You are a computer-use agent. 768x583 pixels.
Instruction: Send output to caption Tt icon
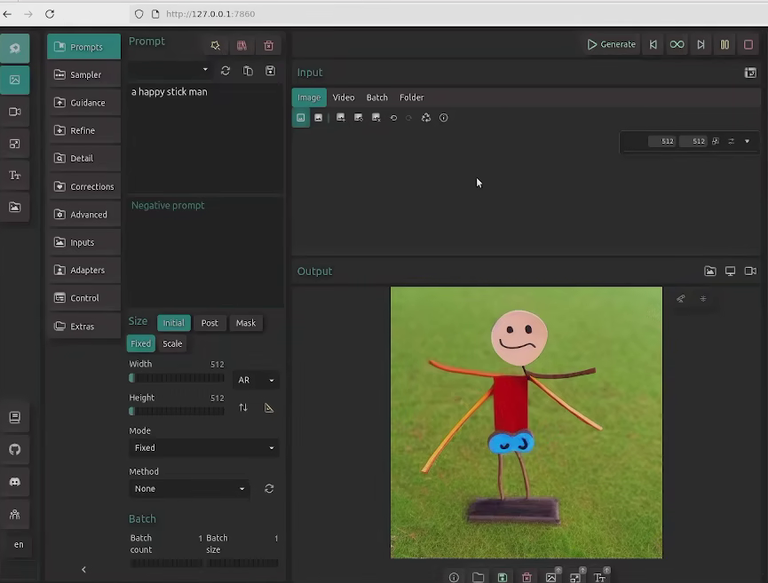click(600, 577)
